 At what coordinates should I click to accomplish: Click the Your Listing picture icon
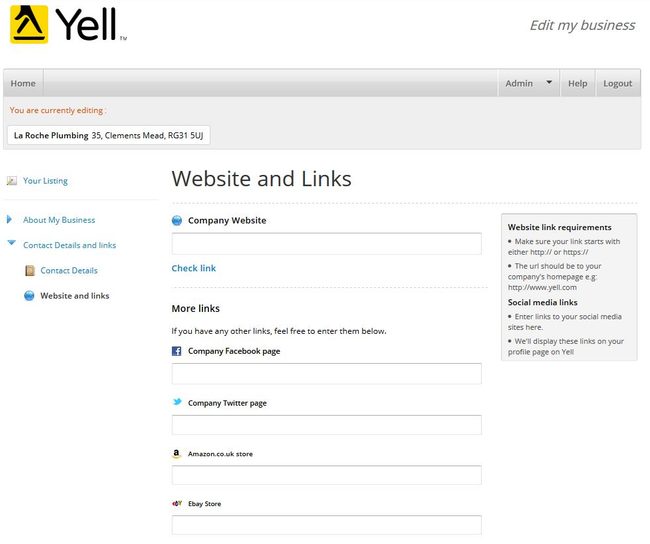[12, 181]
